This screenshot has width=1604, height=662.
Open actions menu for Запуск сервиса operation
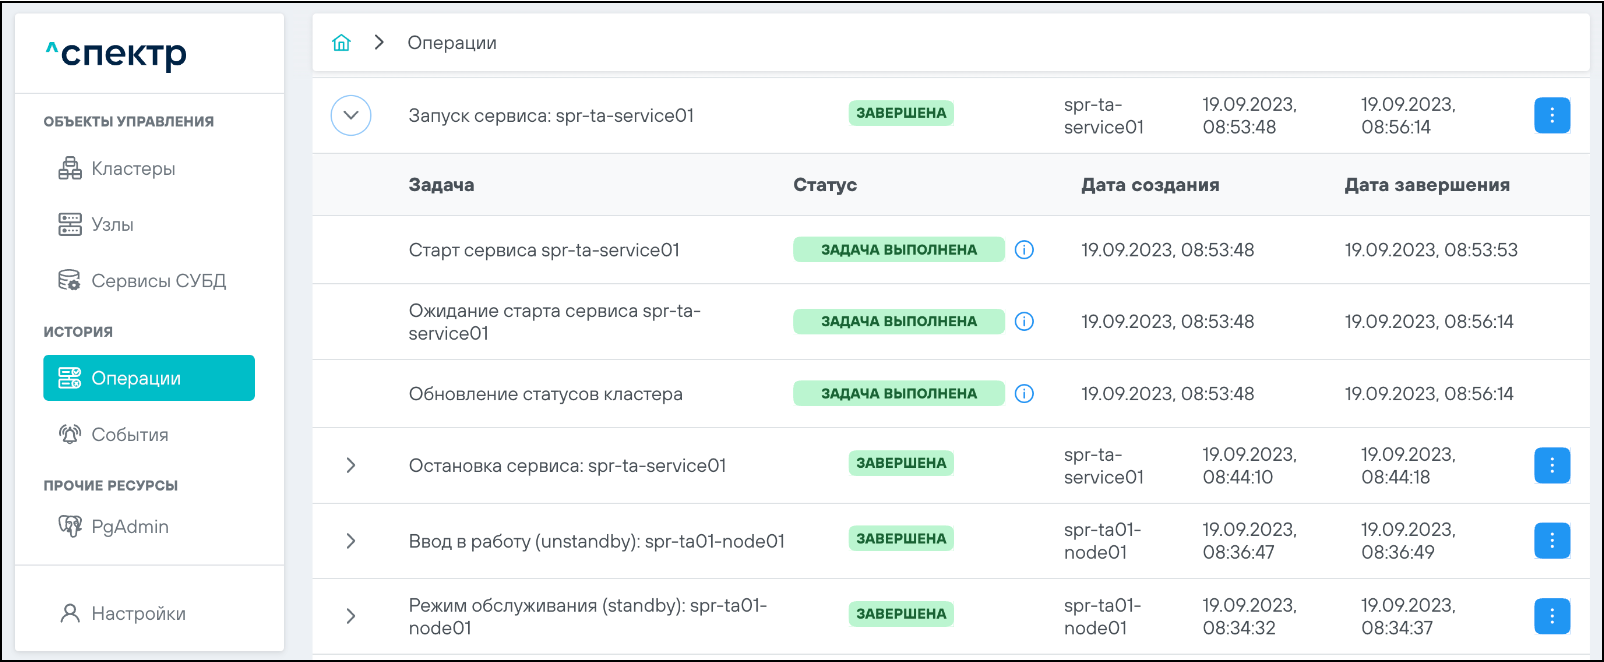[x=1551, y=115]
